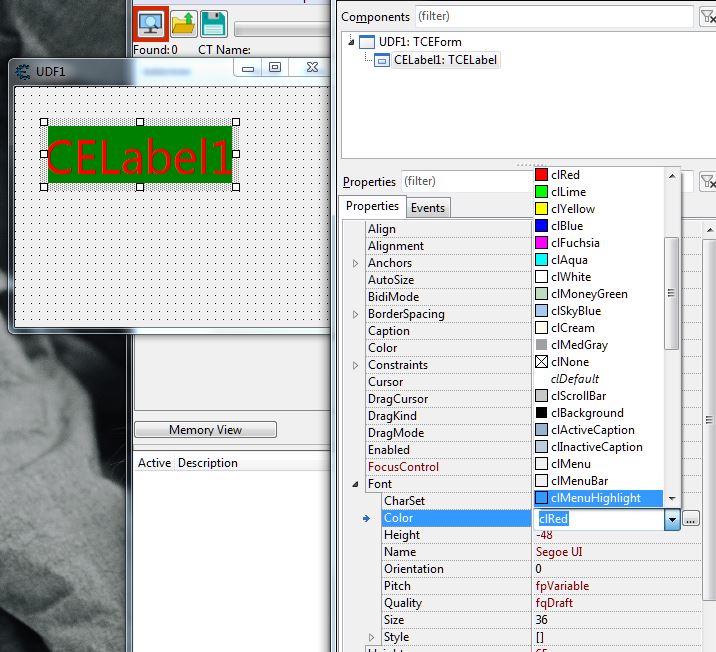Screen dimensions: 716x652
Task: Expand the Constraints property
Action: coord(356,365)
